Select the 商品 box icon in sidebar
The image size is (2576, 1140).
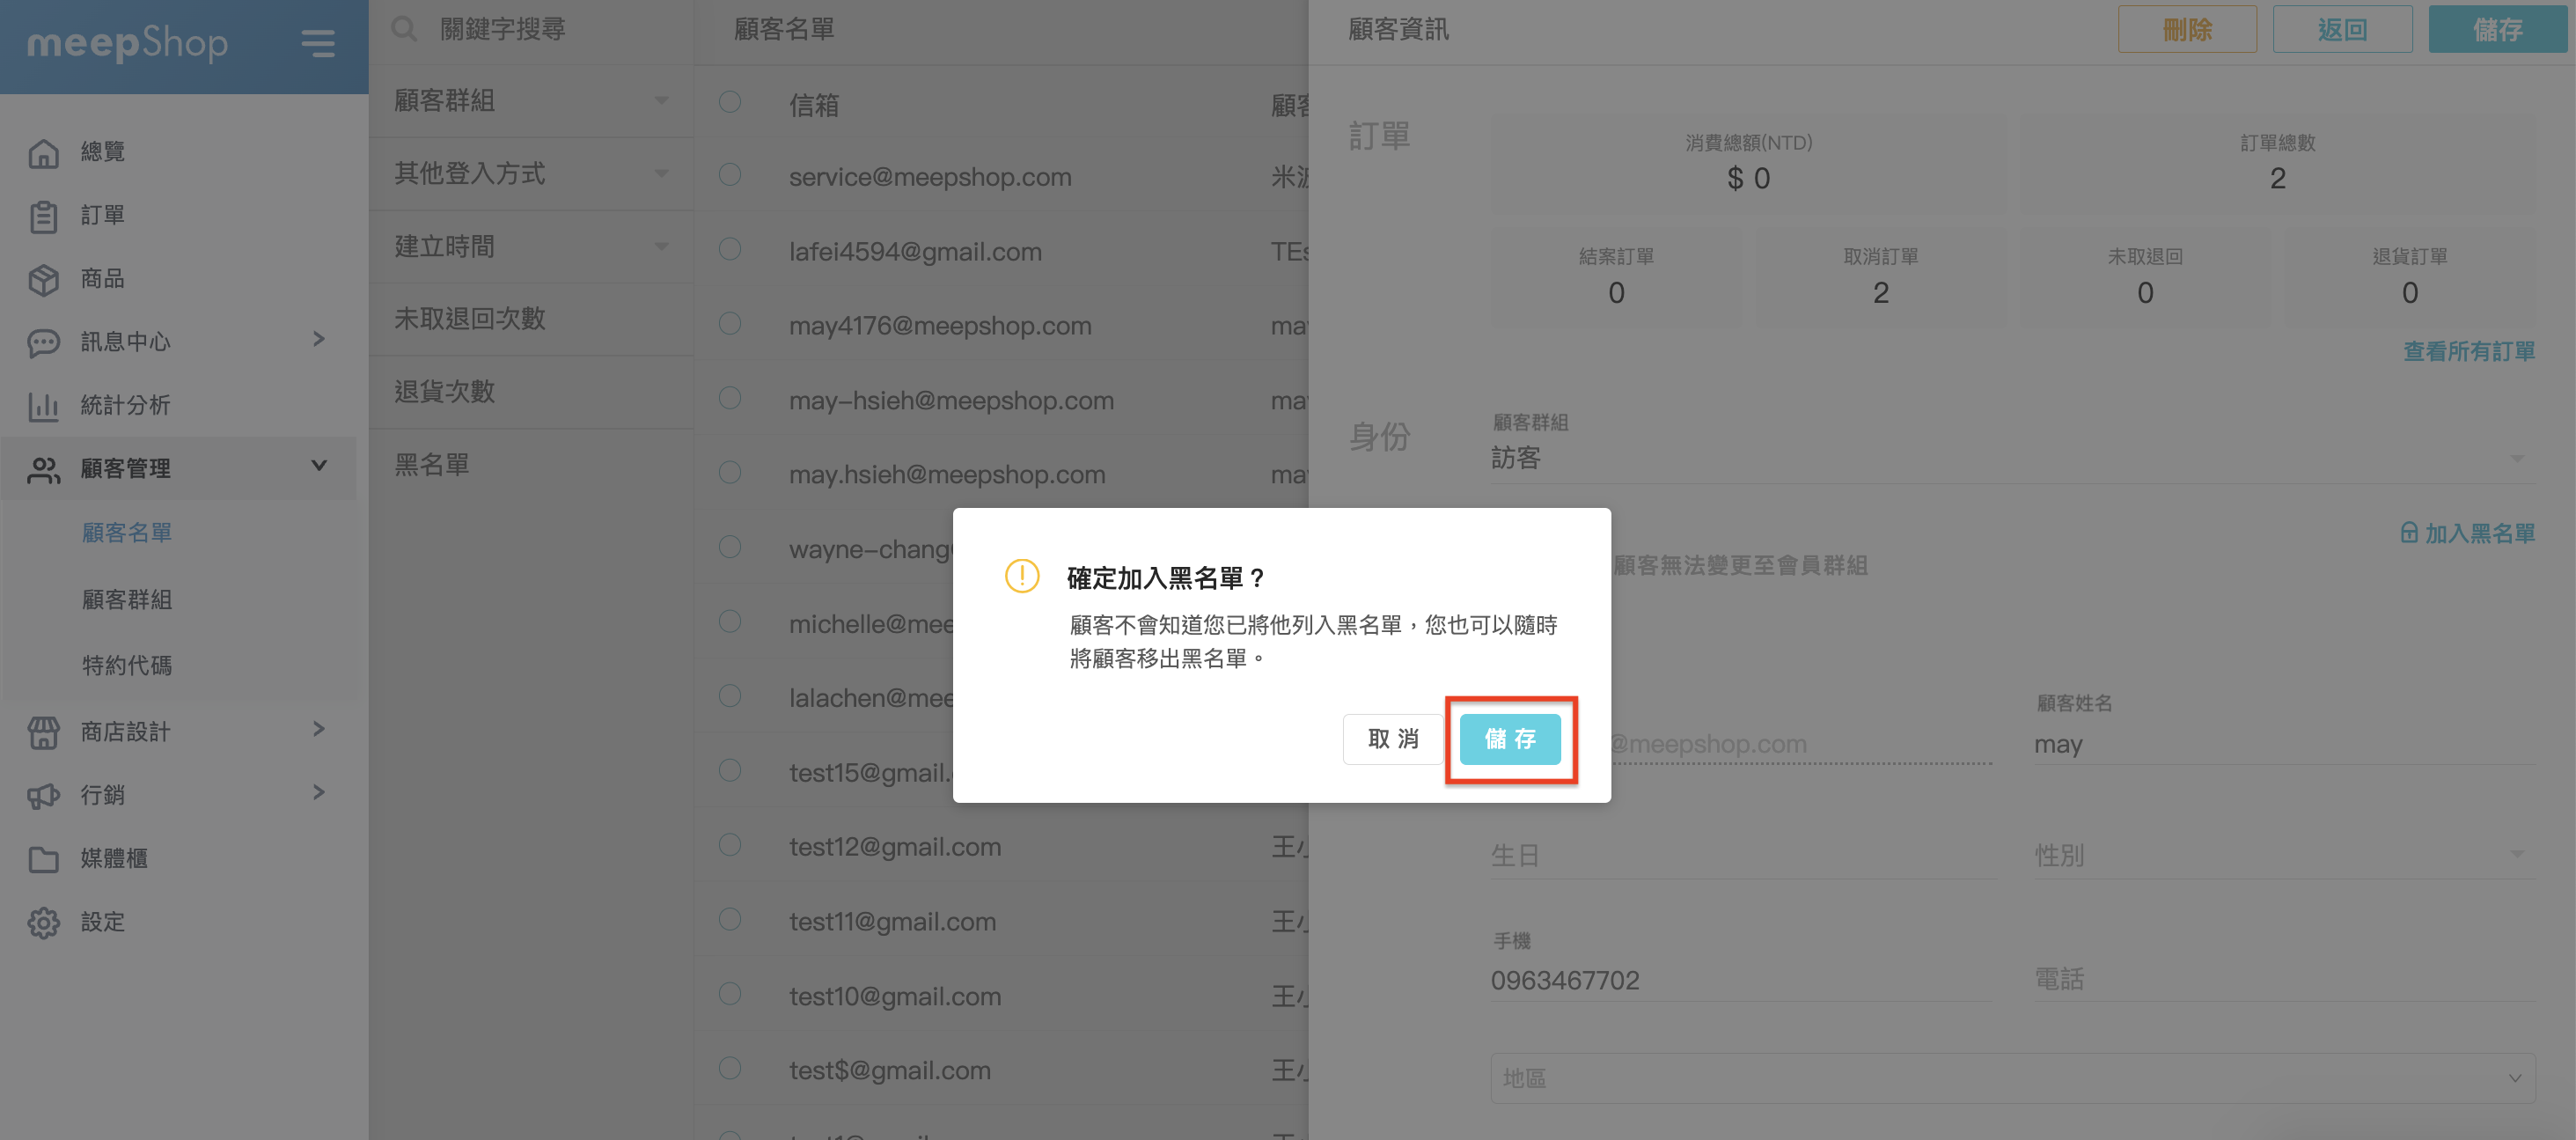click(x=43, y=279)
